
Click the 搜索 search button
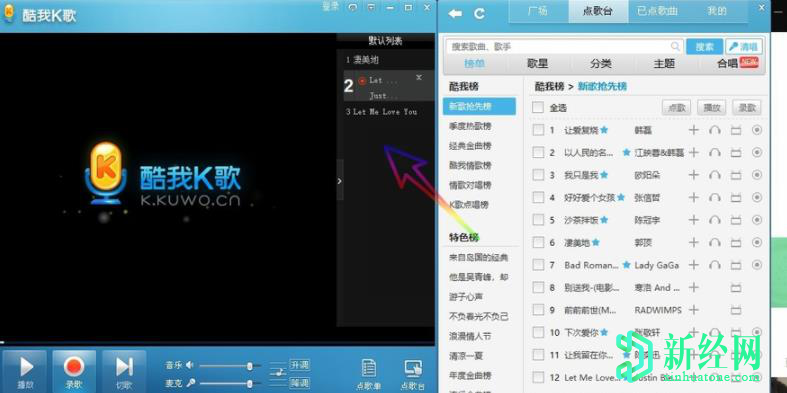pos(704,47)
